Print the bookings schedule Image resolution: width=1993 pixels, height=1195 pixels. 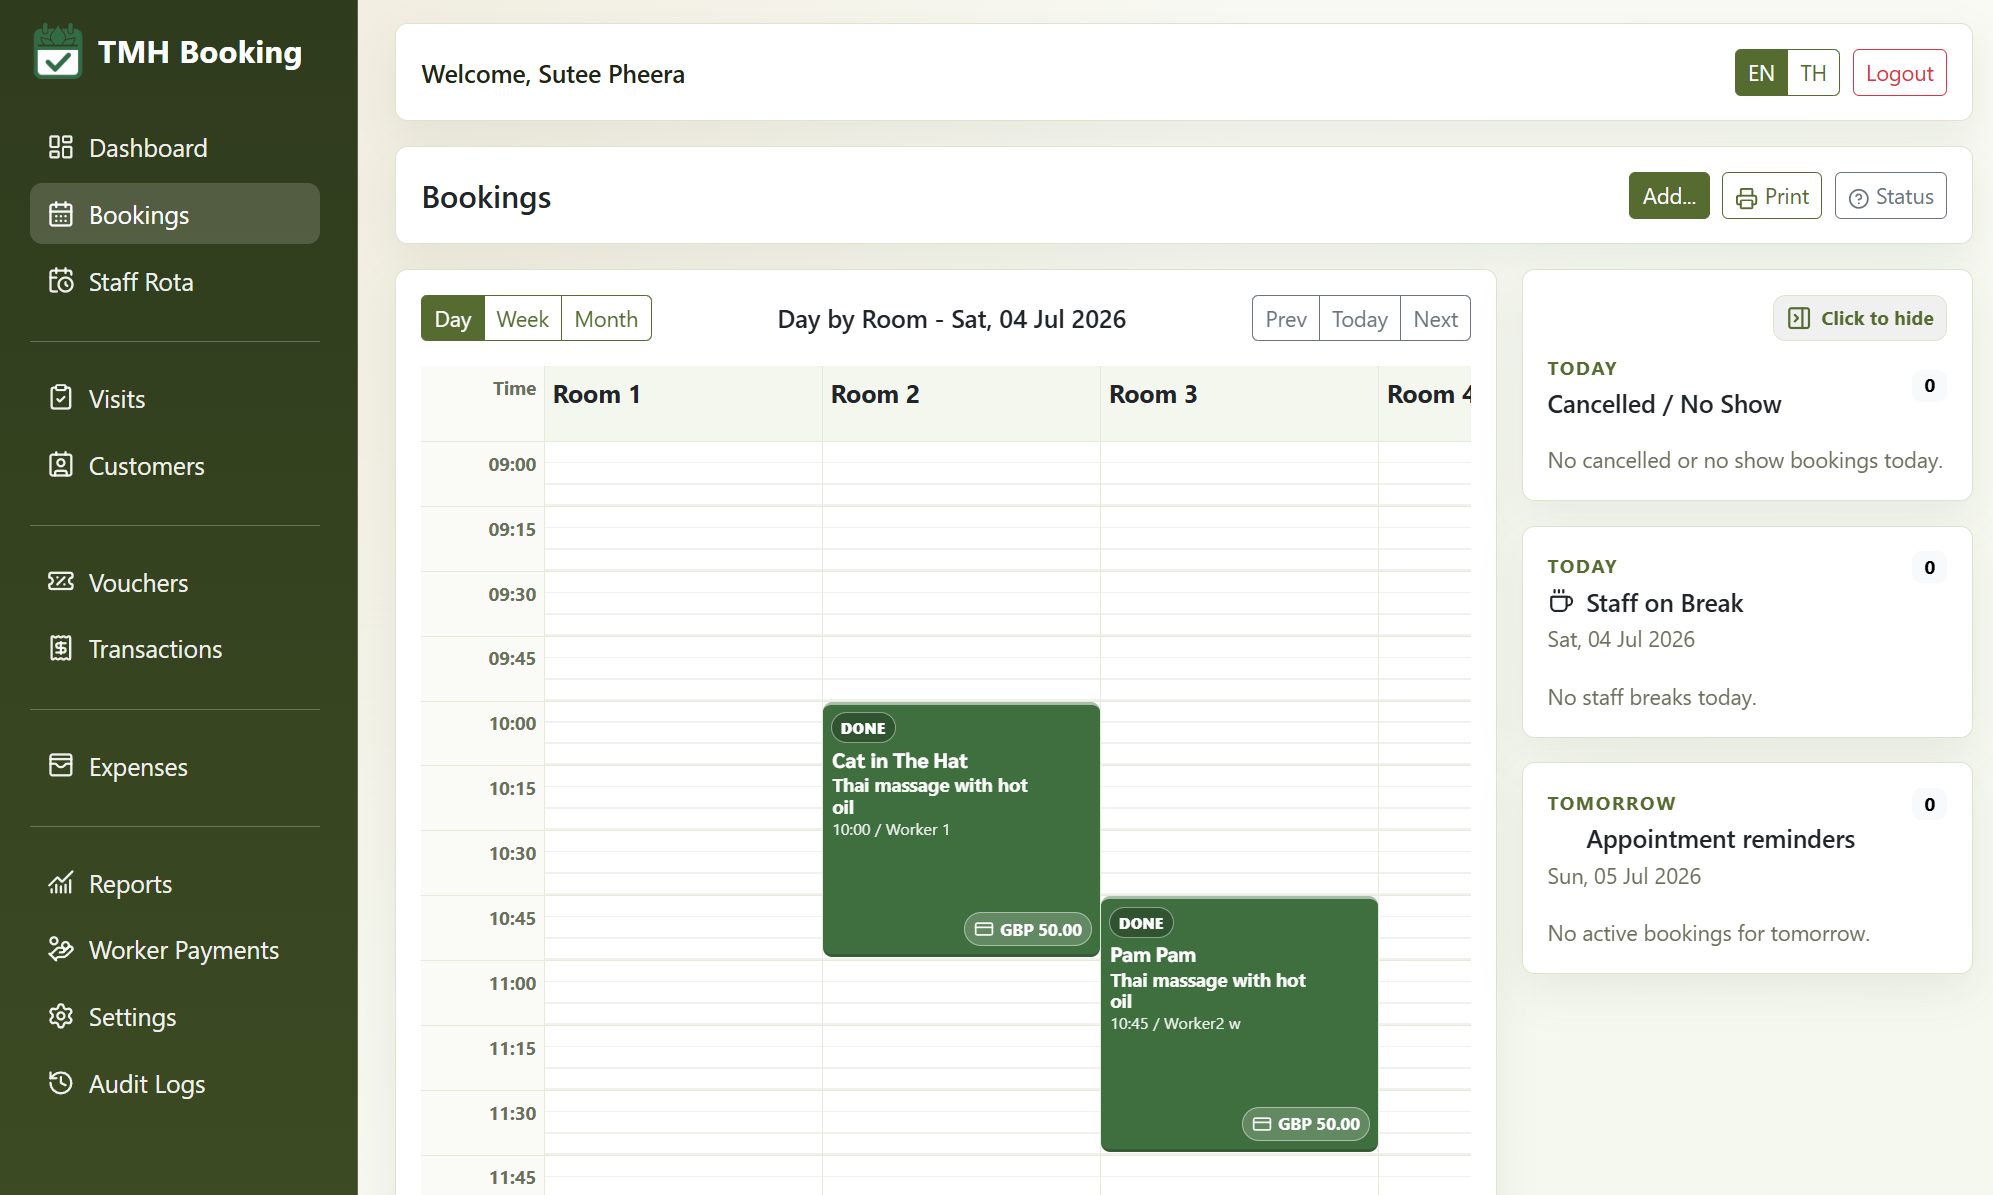click(x=1772, y=196)
